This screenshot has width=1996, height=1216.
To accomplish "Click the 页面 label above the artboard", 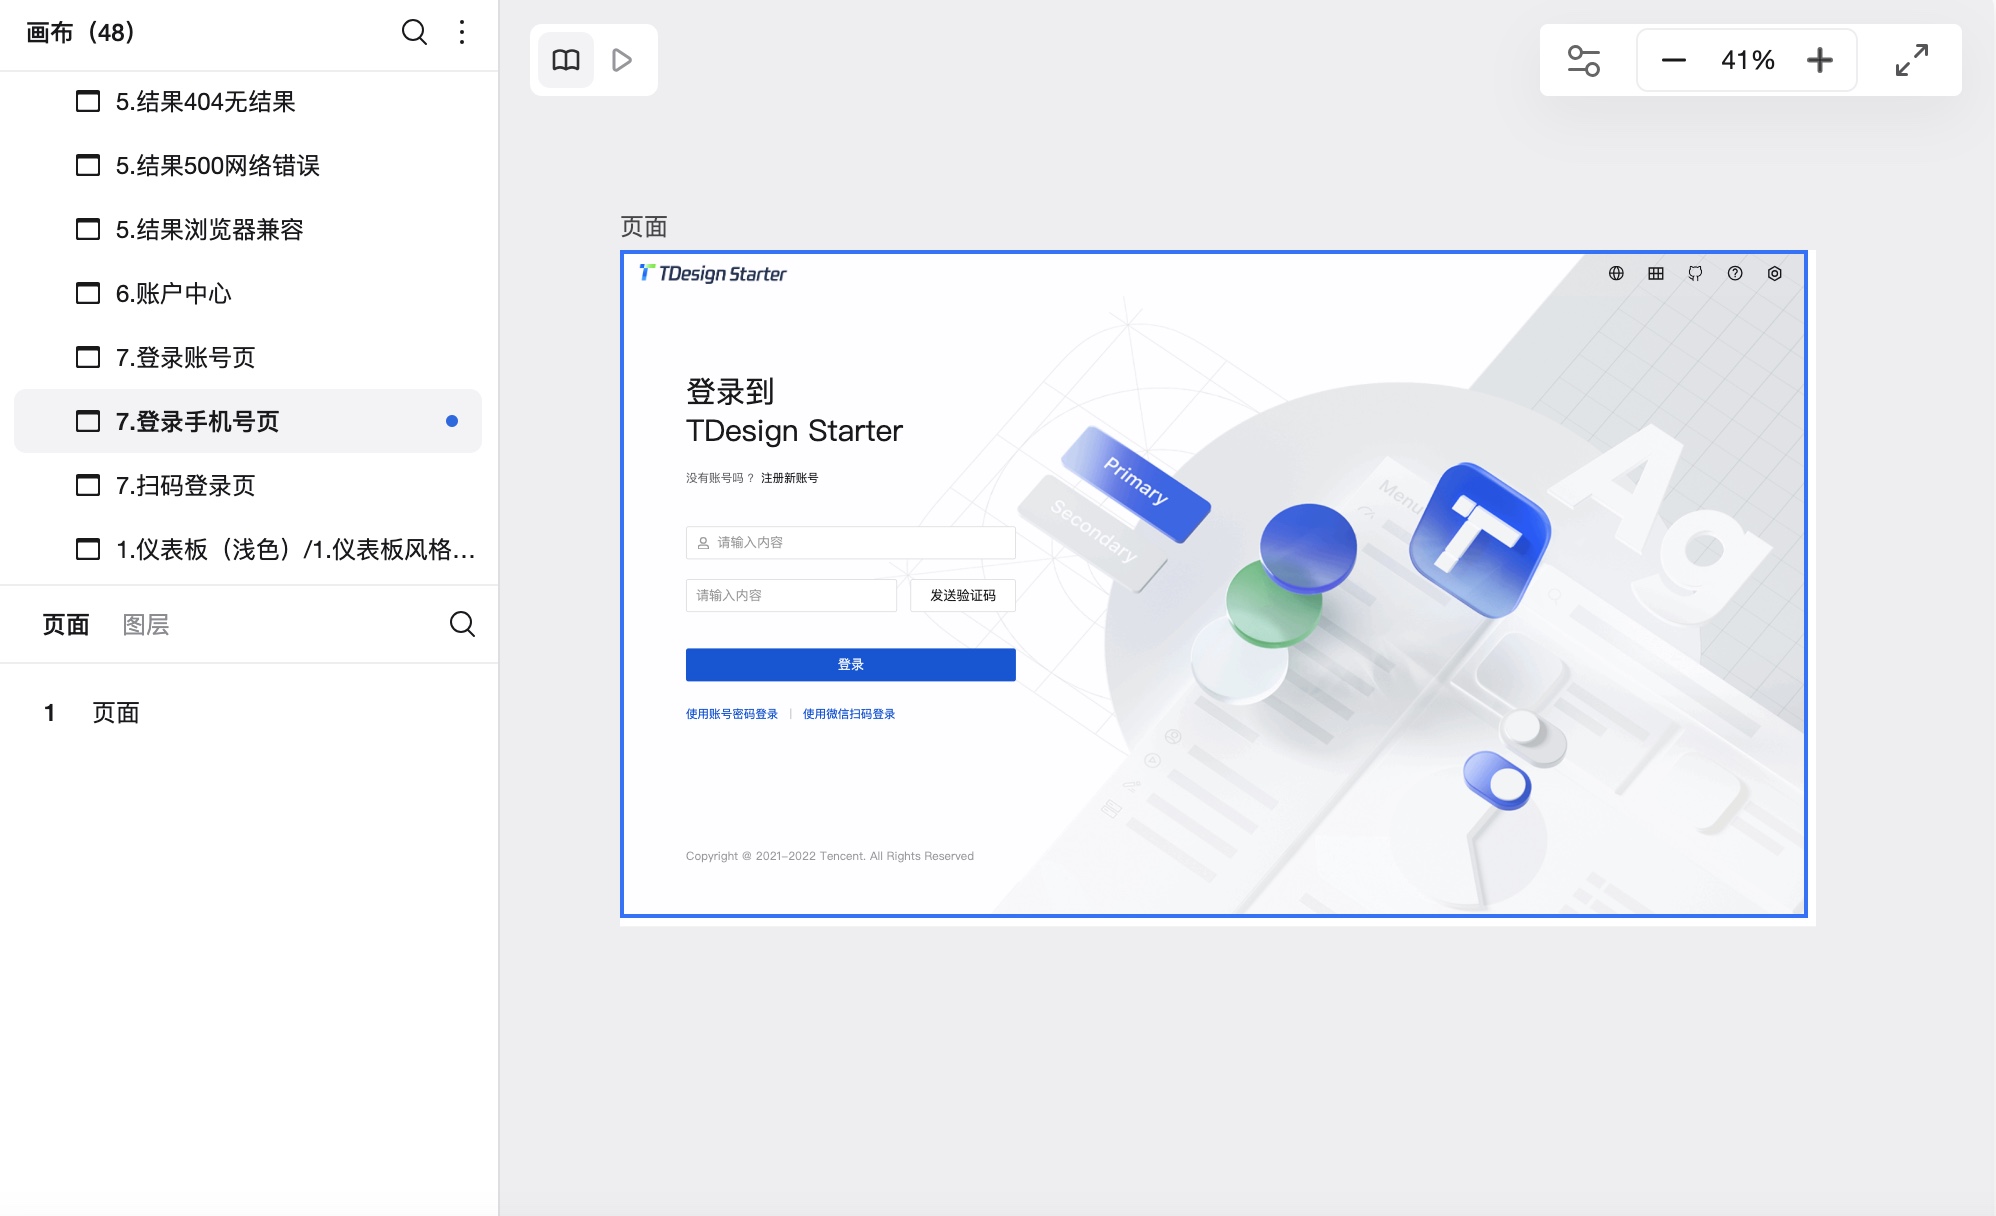I will click(644, 227).
